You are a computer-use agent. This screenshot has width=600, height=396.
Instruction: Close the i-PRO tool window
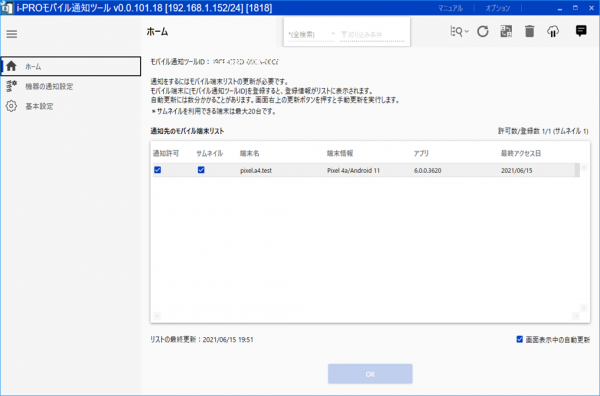[x=591, y=8]
